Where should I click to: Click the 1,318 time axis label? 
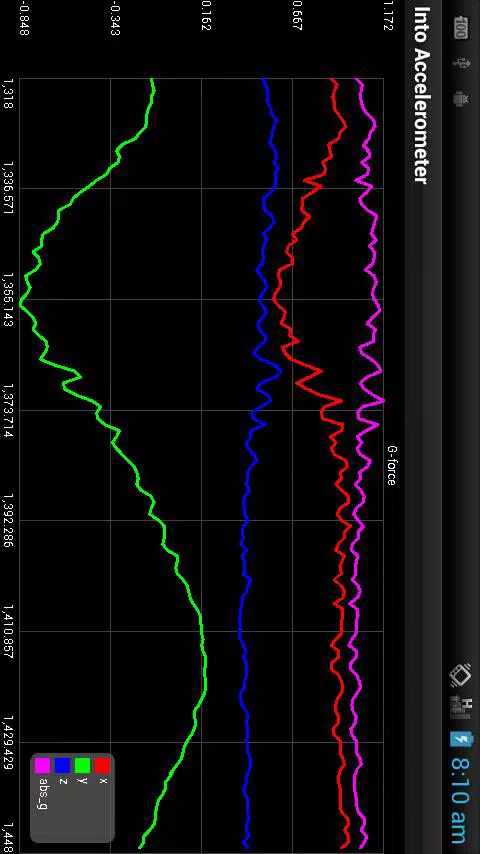pyautogui.click(x=8, y=93)
